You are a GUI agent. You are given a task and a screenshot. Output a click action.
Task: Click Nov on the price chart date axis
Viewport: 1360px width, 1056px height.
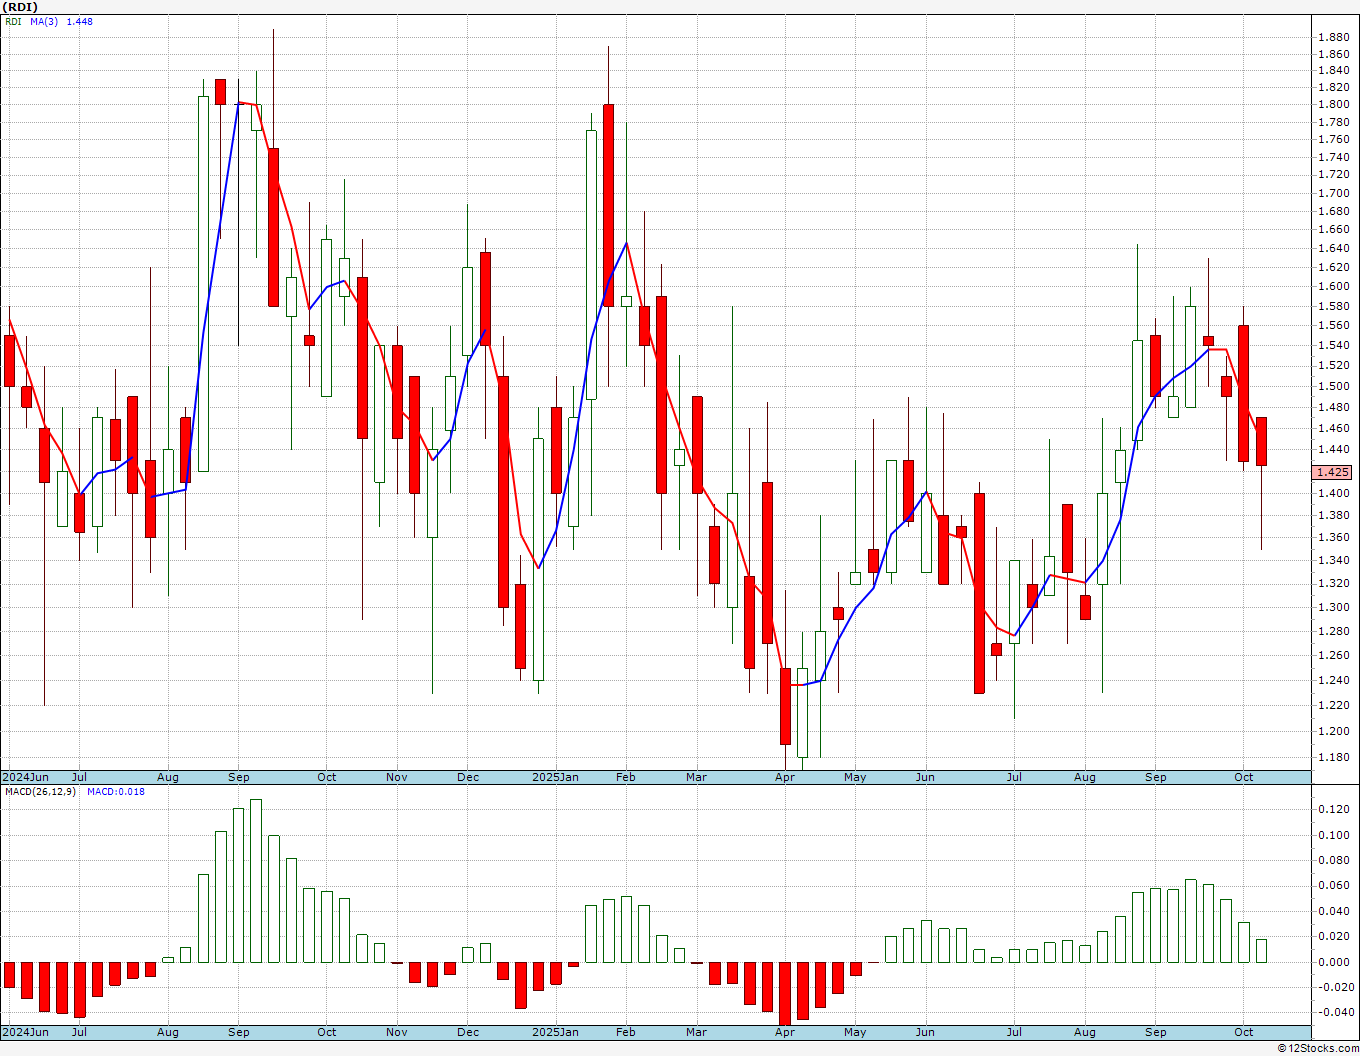[397, 777]
